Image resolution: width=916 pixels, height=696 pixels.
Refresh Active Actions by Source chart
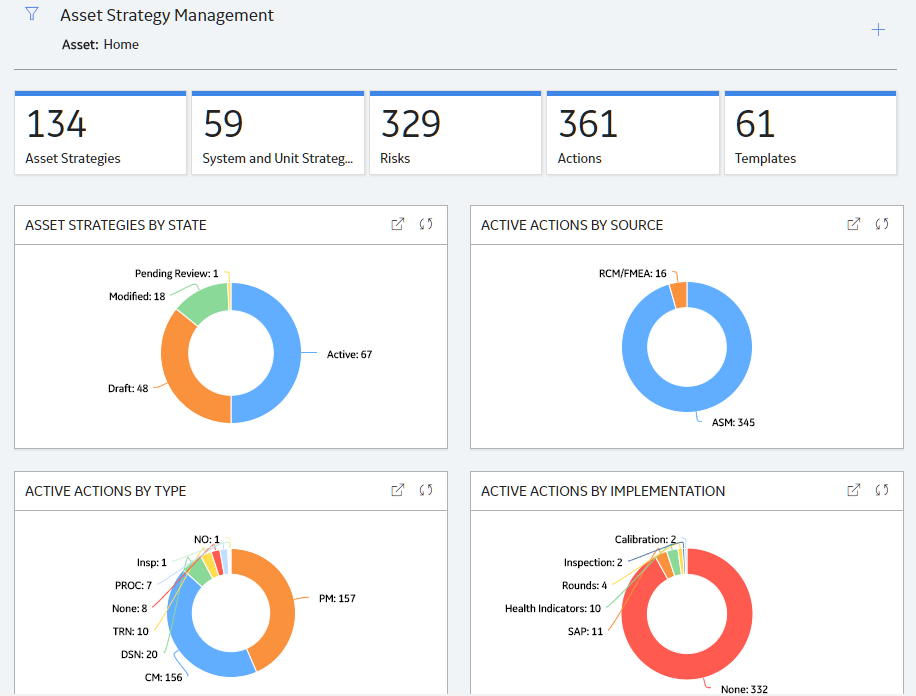[x=882, y=224]
